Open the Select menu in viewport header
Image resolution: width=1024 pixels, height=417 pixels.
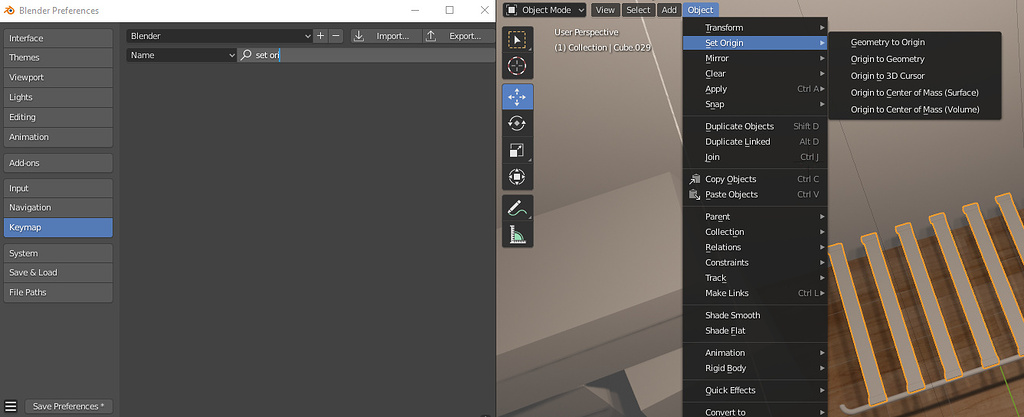click(638, 10)
